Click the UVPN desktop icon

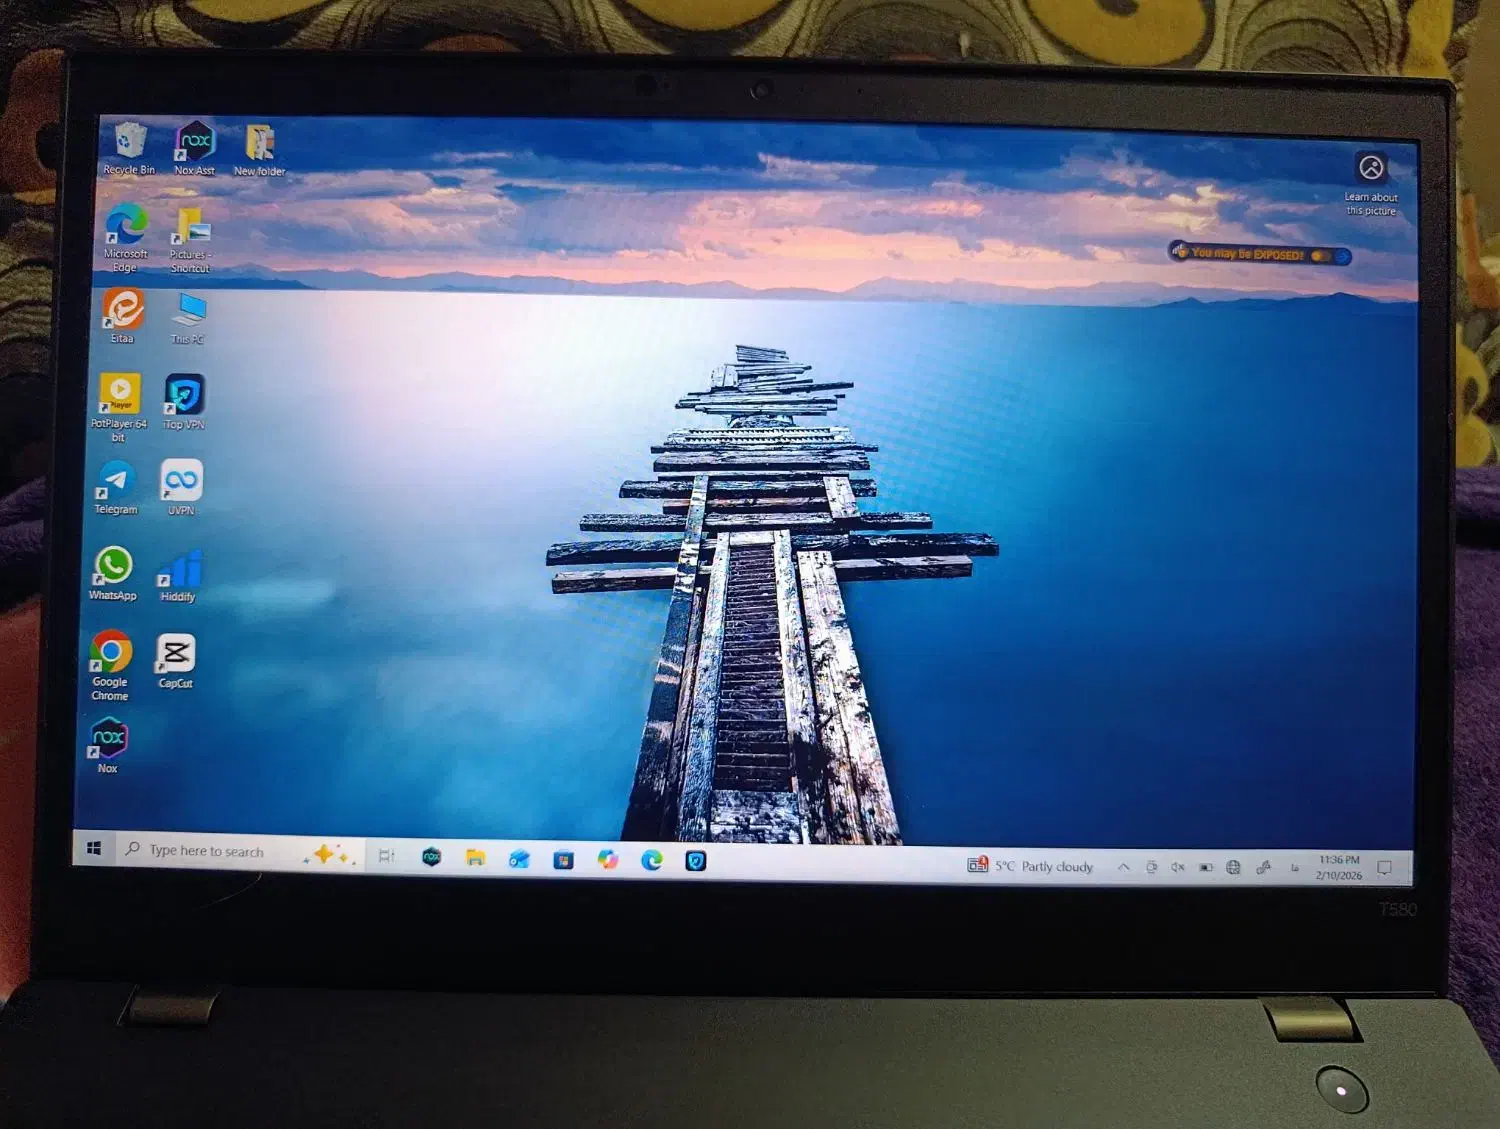point(181,483)
